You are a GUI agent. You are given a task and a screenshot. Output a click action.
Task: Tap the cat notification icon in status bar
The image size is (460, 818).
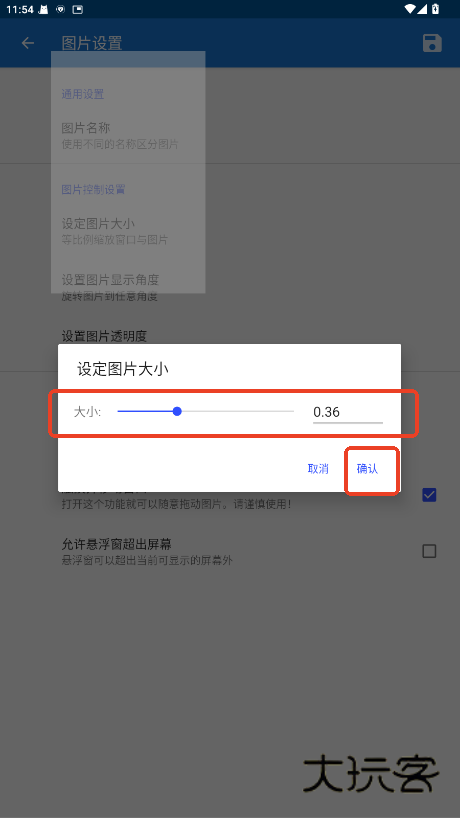pos(43,9)
